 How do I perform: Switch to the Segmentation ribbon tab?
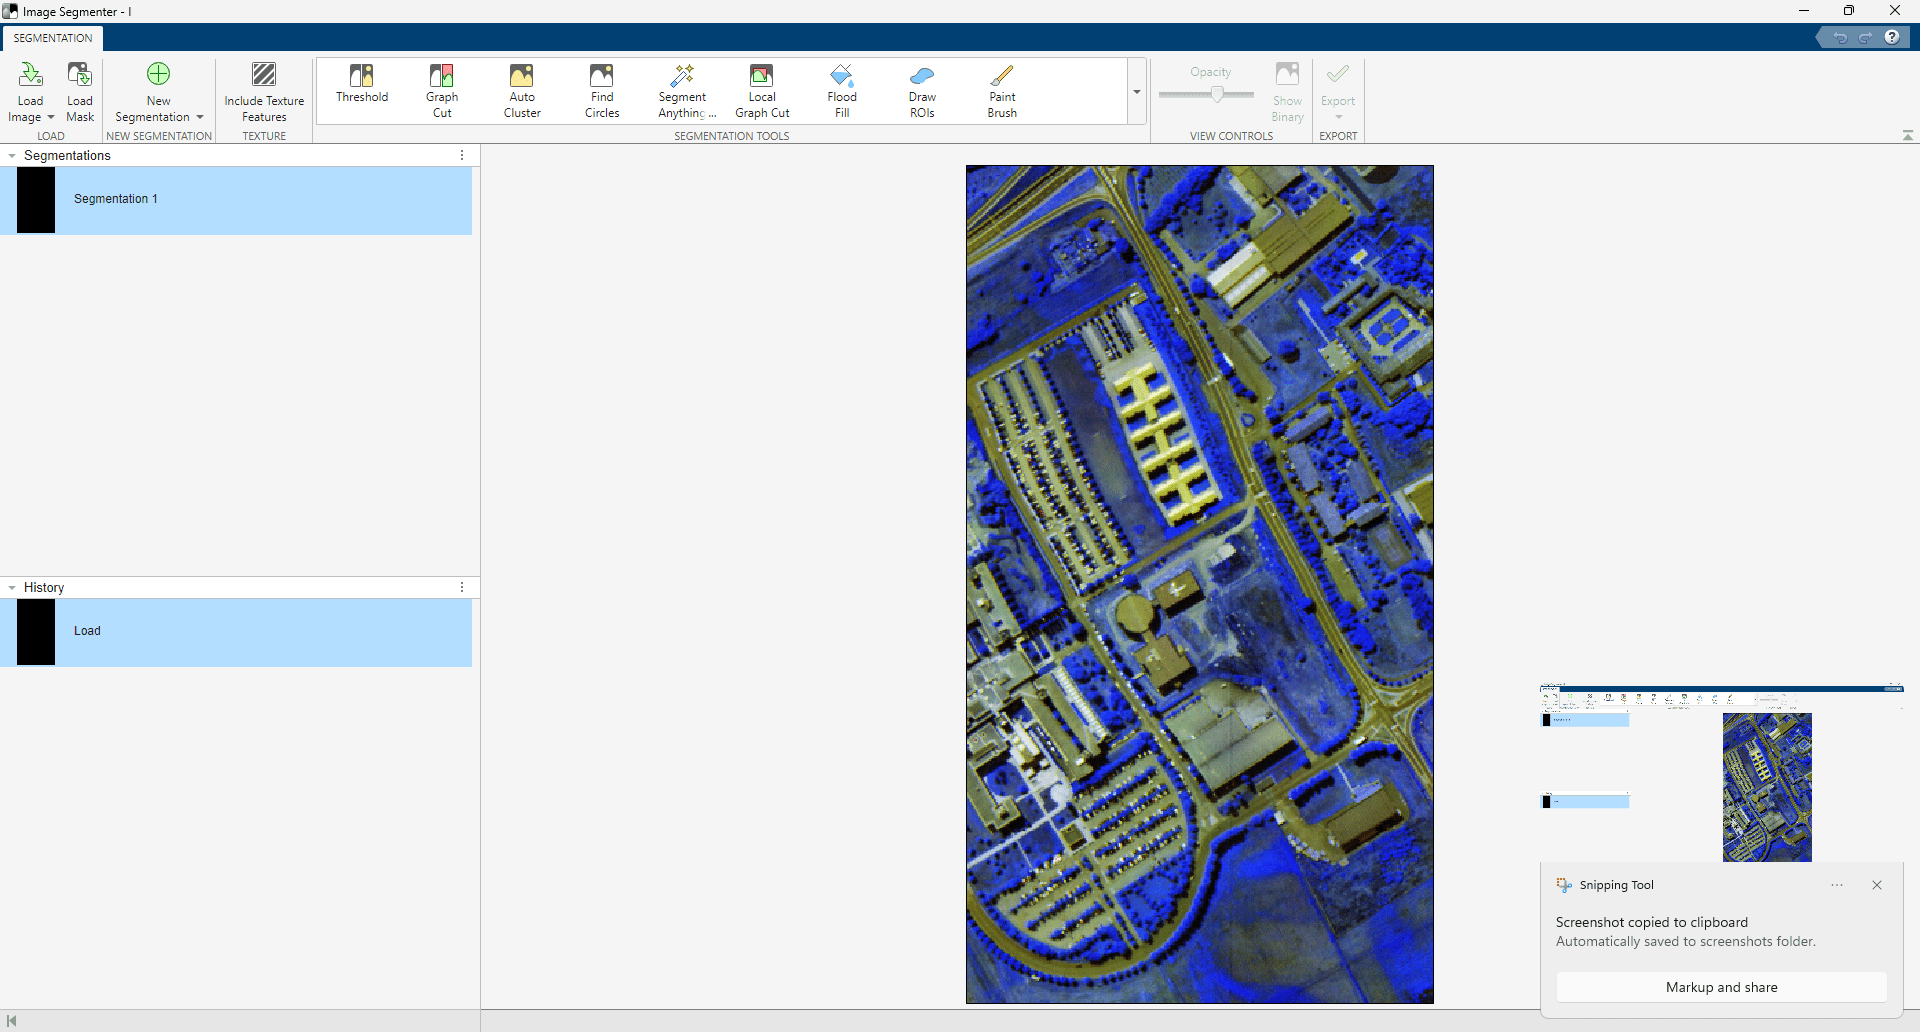(x=52, y=37)
